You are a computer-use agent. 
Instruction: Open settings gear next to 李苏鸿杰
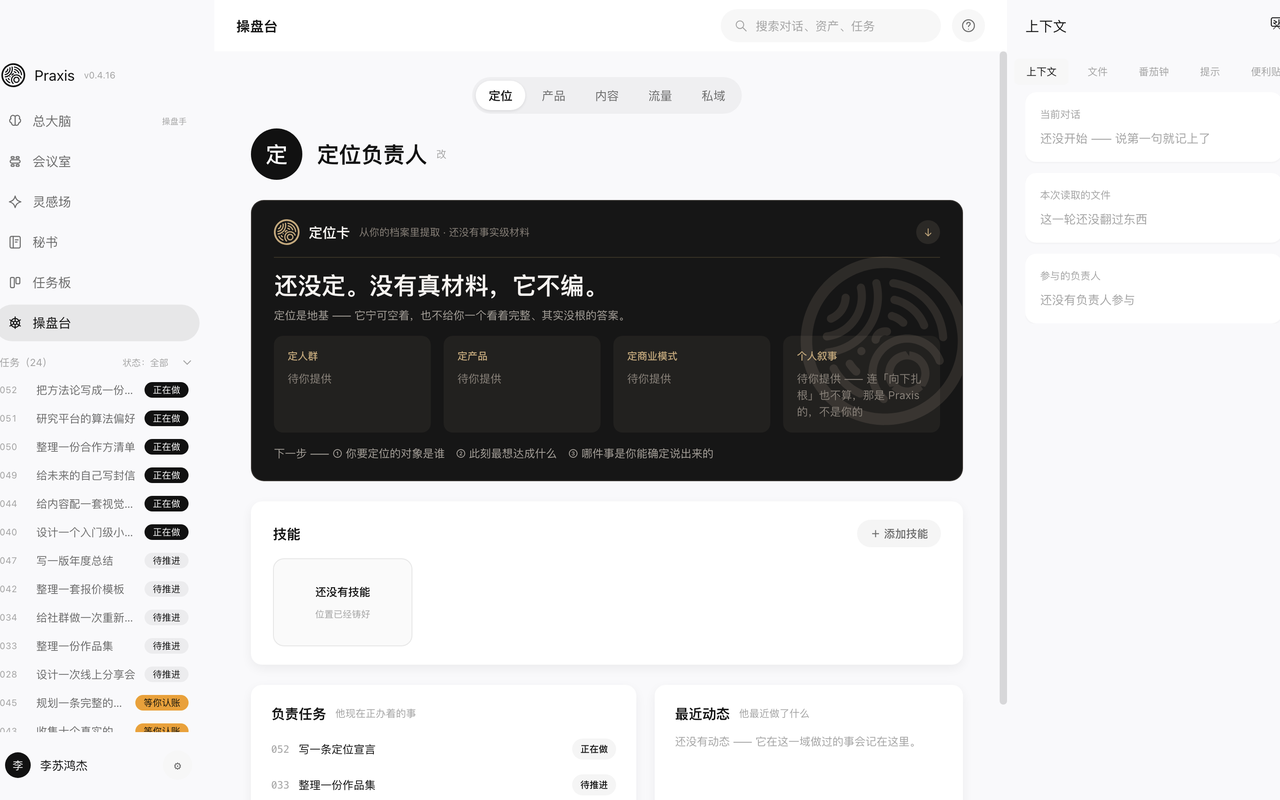click(x=178, y=766)
